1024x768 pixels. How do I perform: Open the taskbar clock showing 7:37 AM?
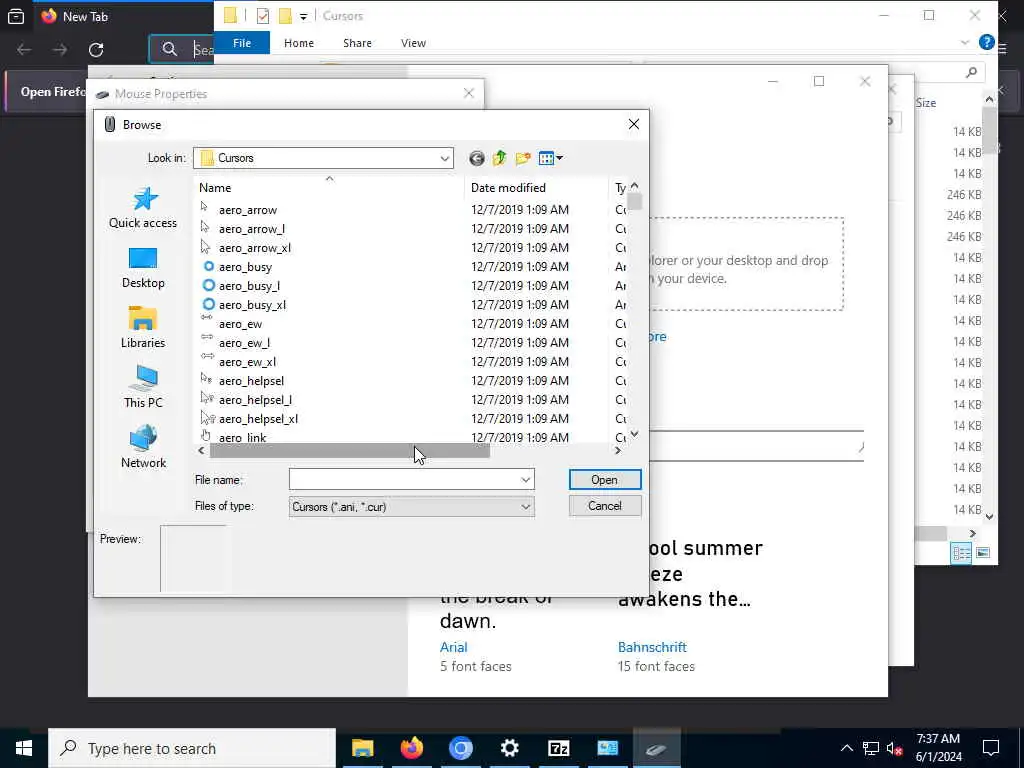[x=938, y=748]
